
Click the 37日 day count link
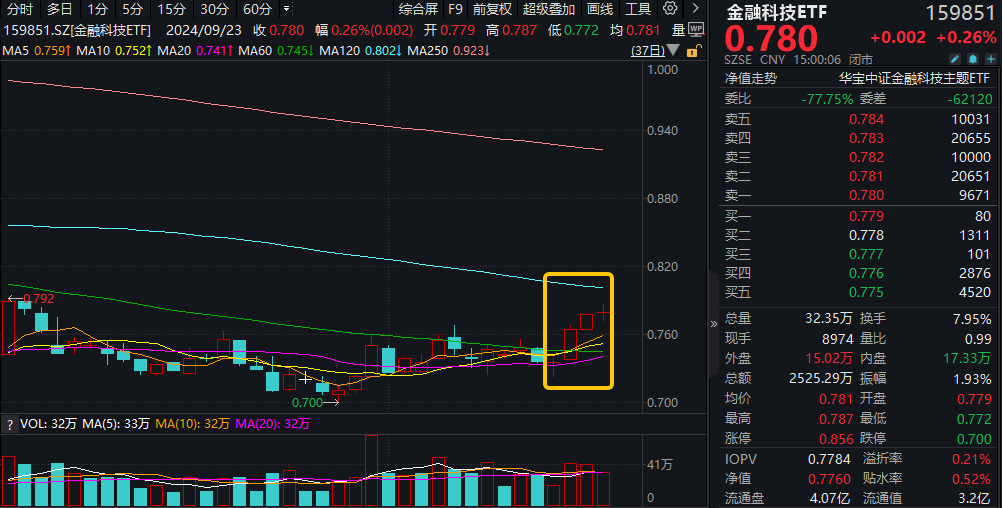pyautogui.click(x=648, y=51)
